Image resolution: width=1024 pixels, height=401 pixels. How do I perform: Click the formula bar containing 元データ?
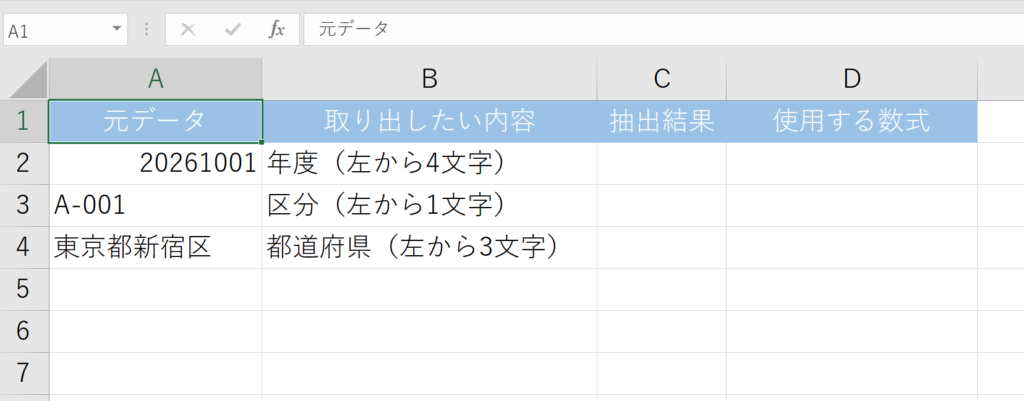click(x=660, y=30)
